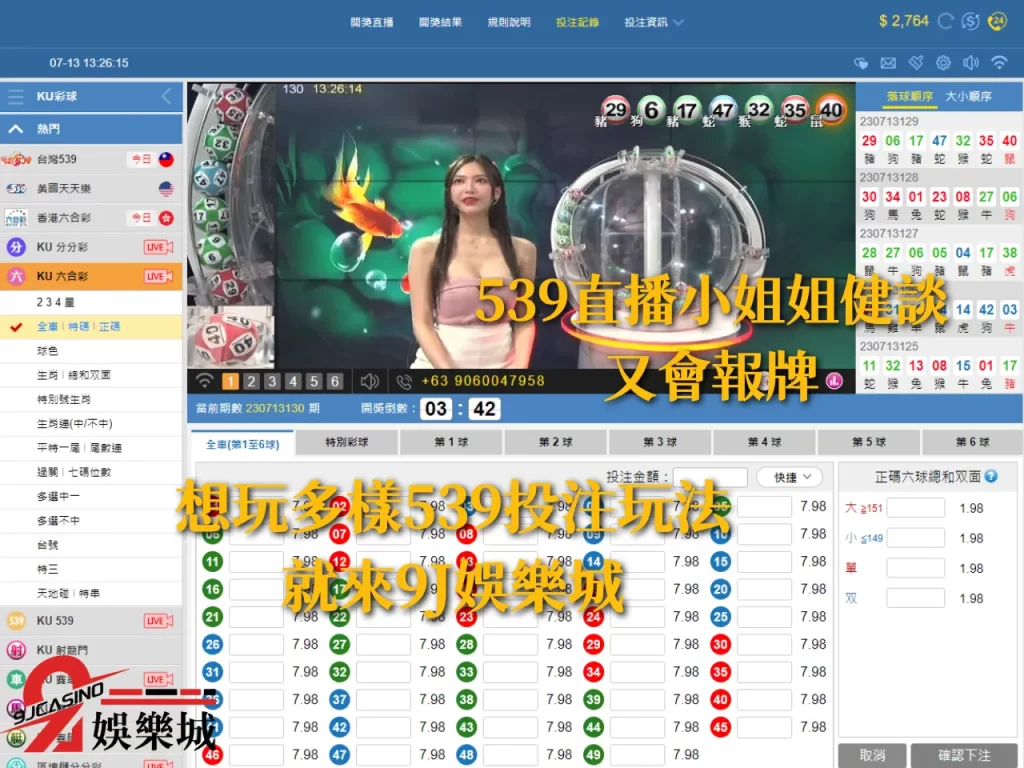This screenshot has width=1024, height=768.
Task: Click the phone icon beside +63 number
Action: [404, 381]
